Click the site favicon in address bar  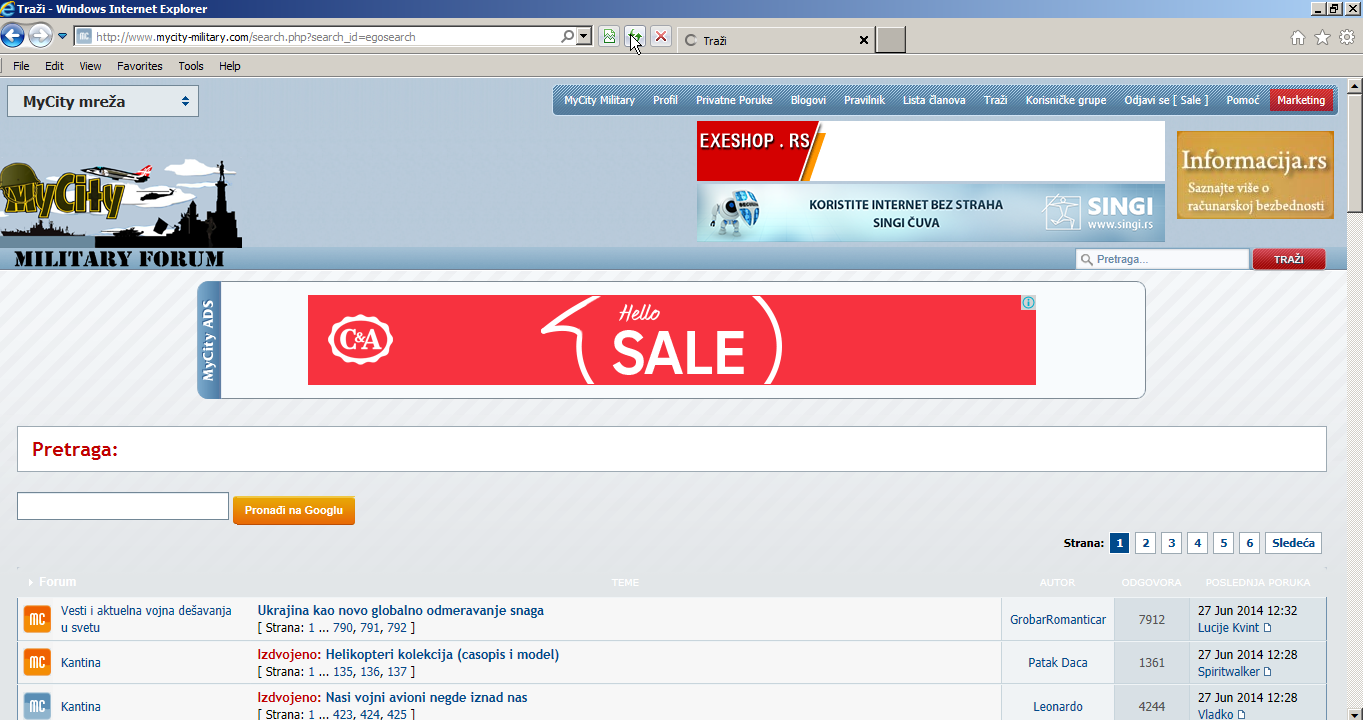tap(84, 37)
